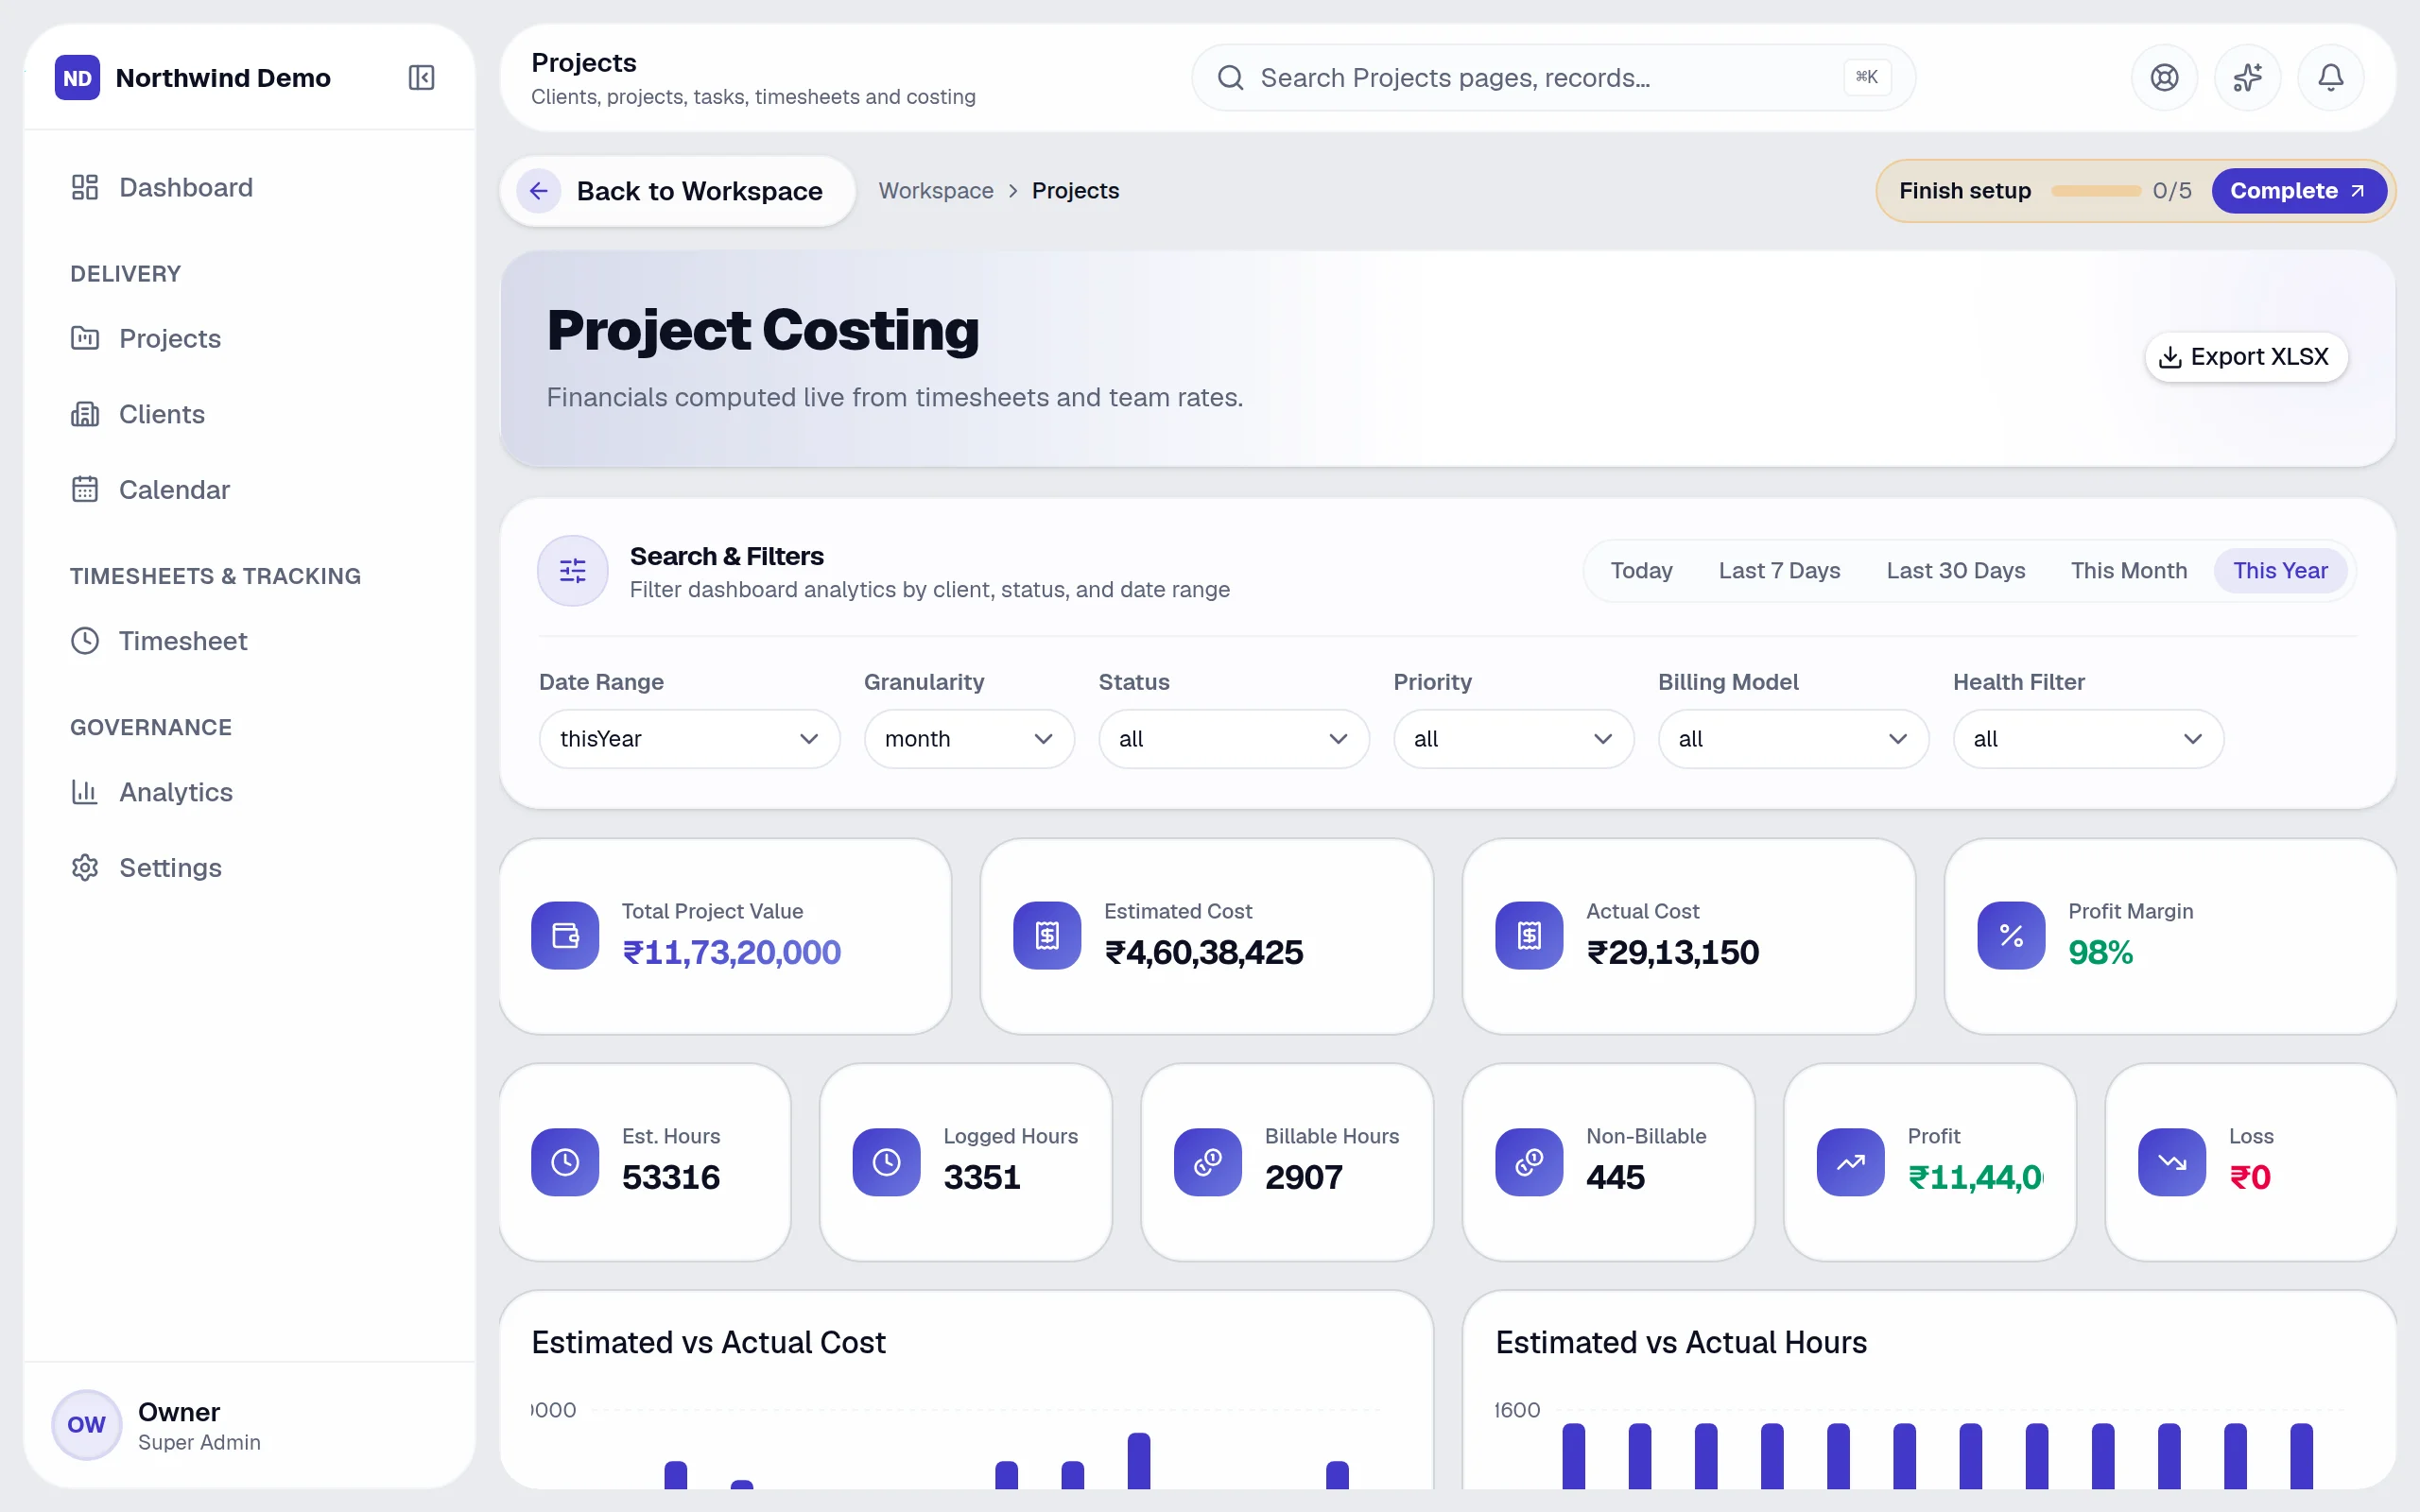Click the Est. Hours clock icon

click(565, 1162)
